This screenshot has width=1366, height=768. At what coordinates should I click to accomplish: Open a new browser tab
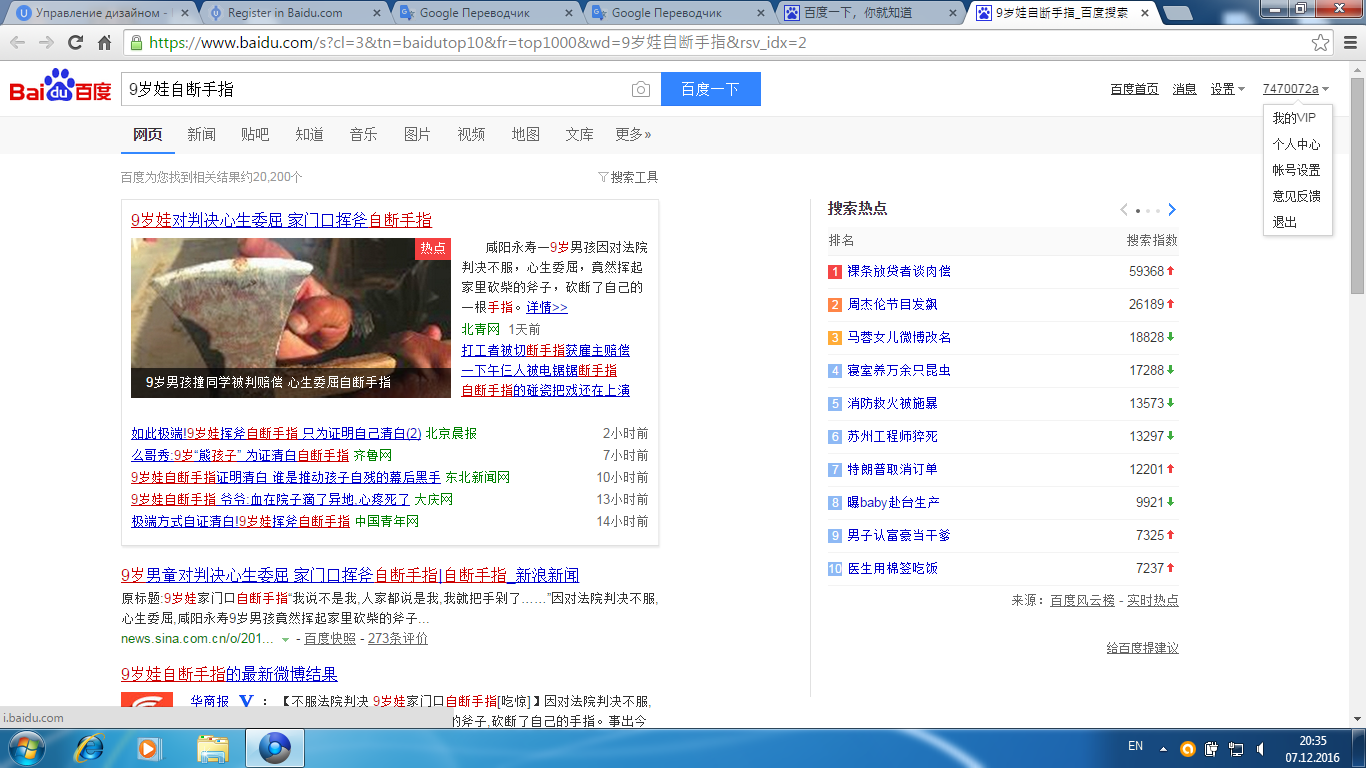tap(1180, 14)
